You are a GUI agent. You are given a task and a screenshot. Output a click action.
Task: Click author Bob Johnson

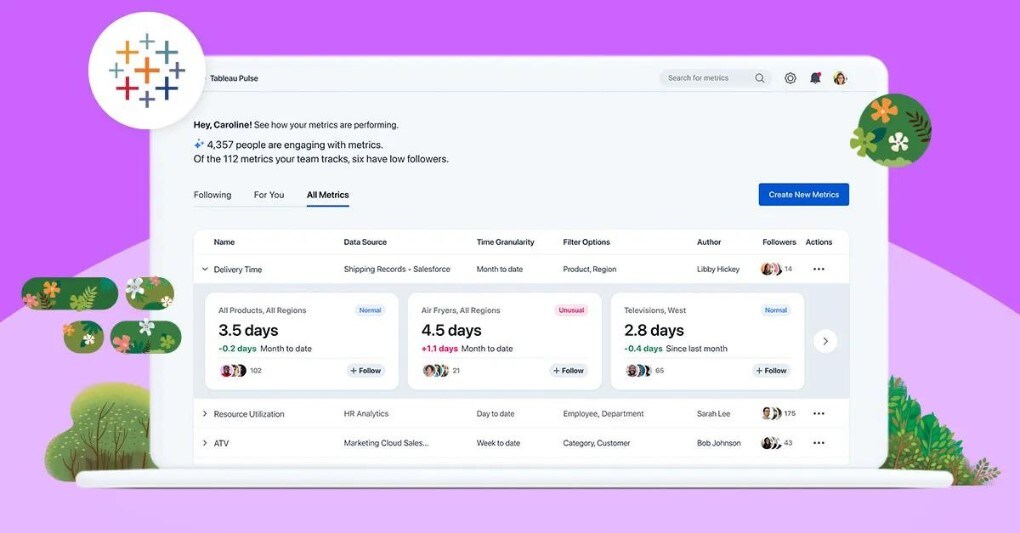coord(719,443)
